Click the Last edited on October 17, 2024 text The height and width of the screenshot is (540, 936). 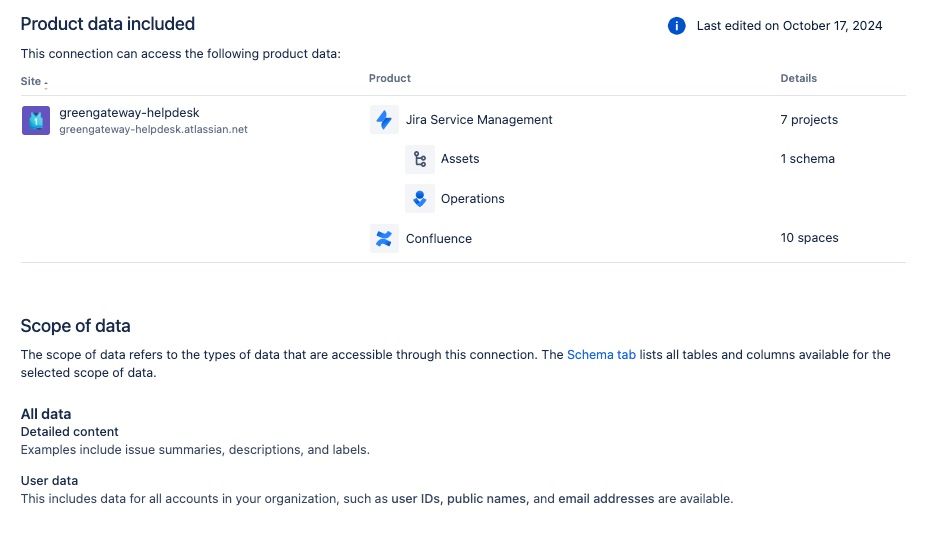(x=789, y=26)
